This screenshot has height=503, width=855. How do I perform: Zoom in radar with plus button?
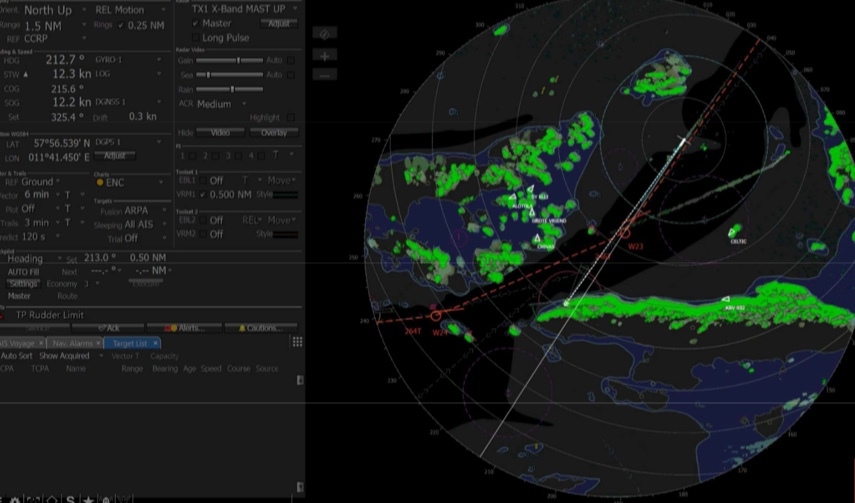324,56
